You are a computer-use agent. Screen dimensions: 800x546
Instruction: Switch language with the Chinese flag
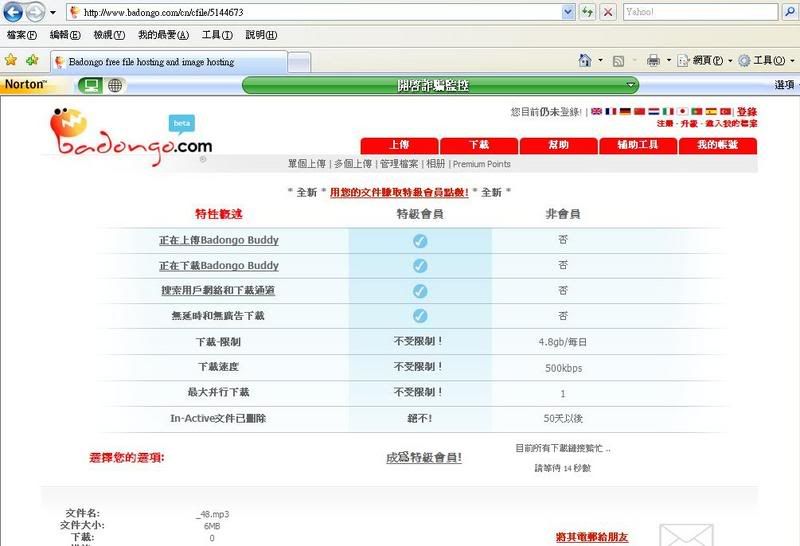[639, 111]
